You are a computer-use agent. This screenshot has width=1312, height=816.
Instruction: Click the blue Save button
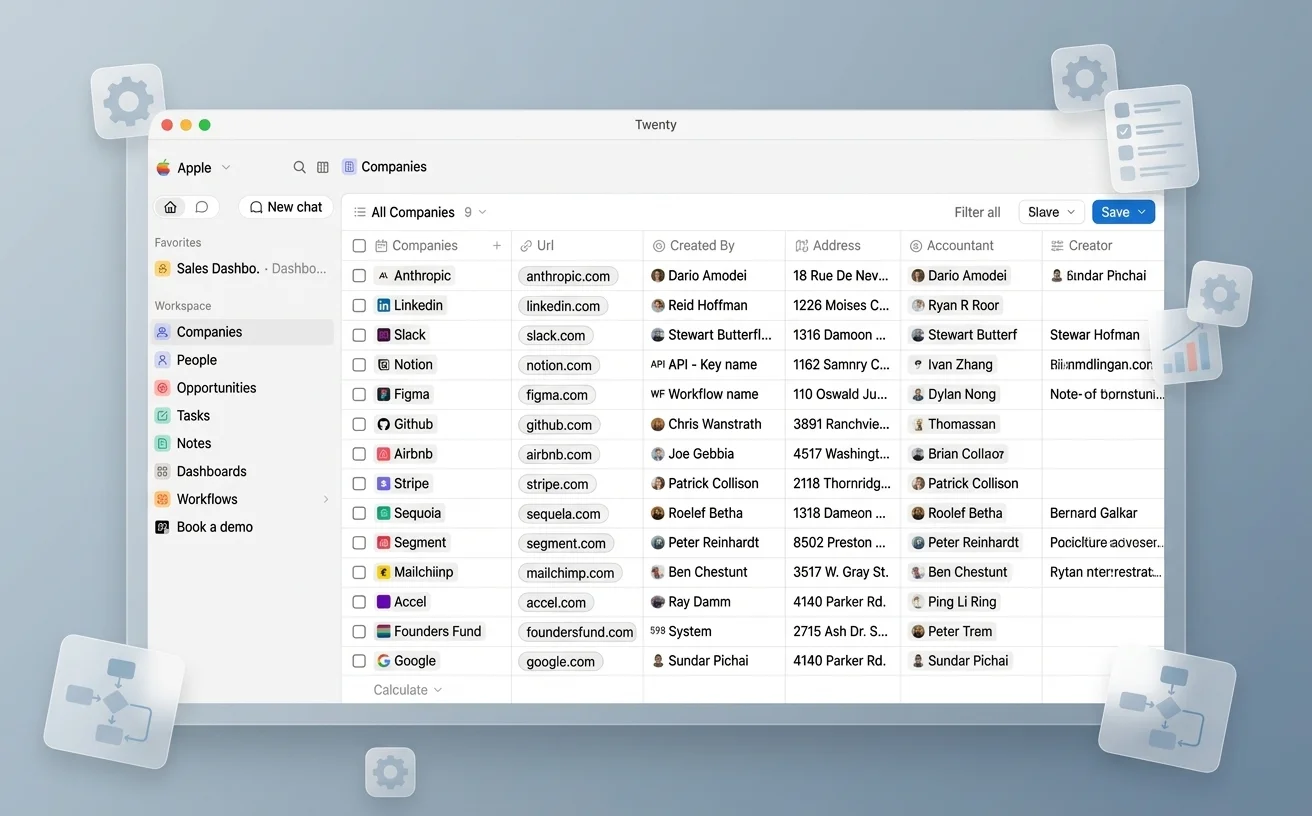coord(1123,212)
